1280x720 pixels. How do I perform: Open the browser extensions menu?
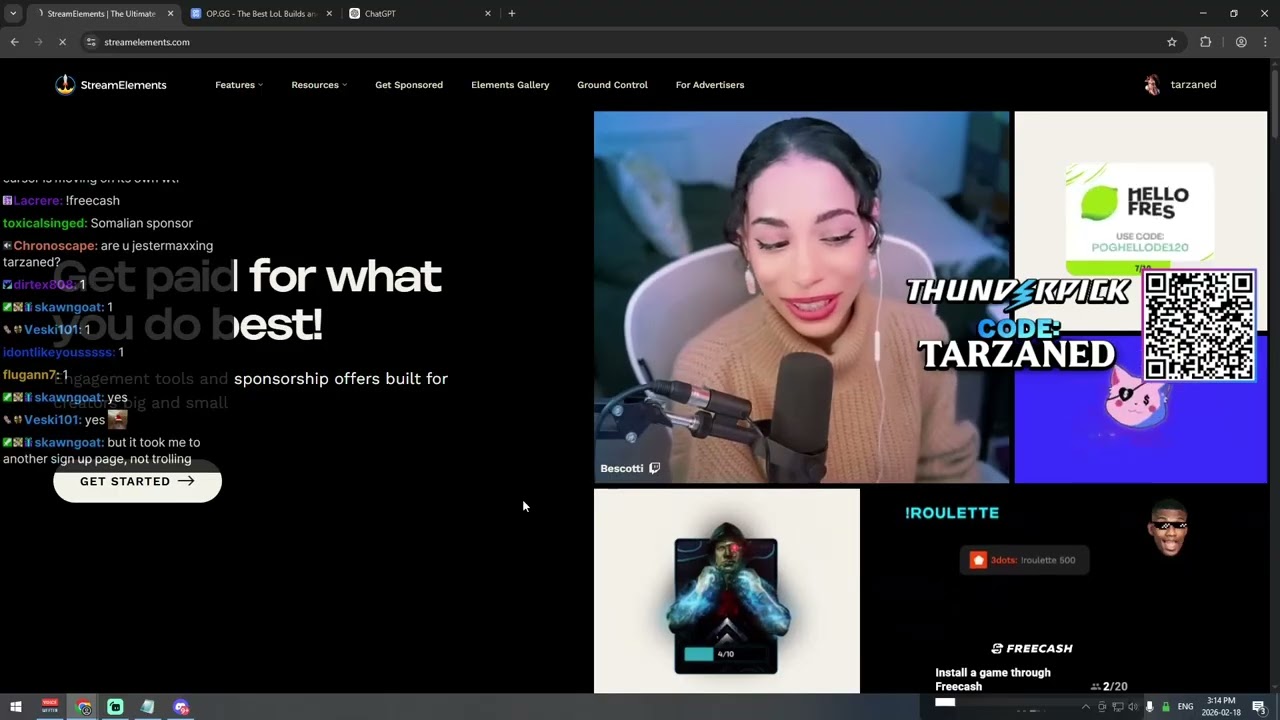[1205, 42]
